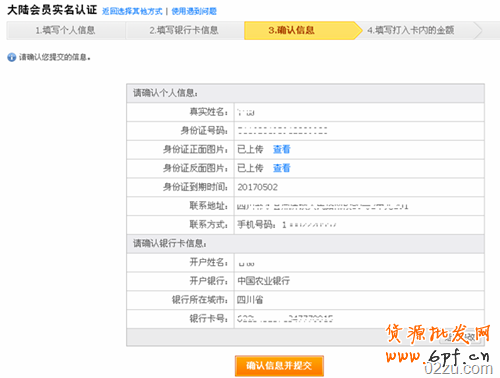This screenshot has width=500, height=378.
Task: Click the 身份证反面图片 label
Action: [x=195, y=168]
